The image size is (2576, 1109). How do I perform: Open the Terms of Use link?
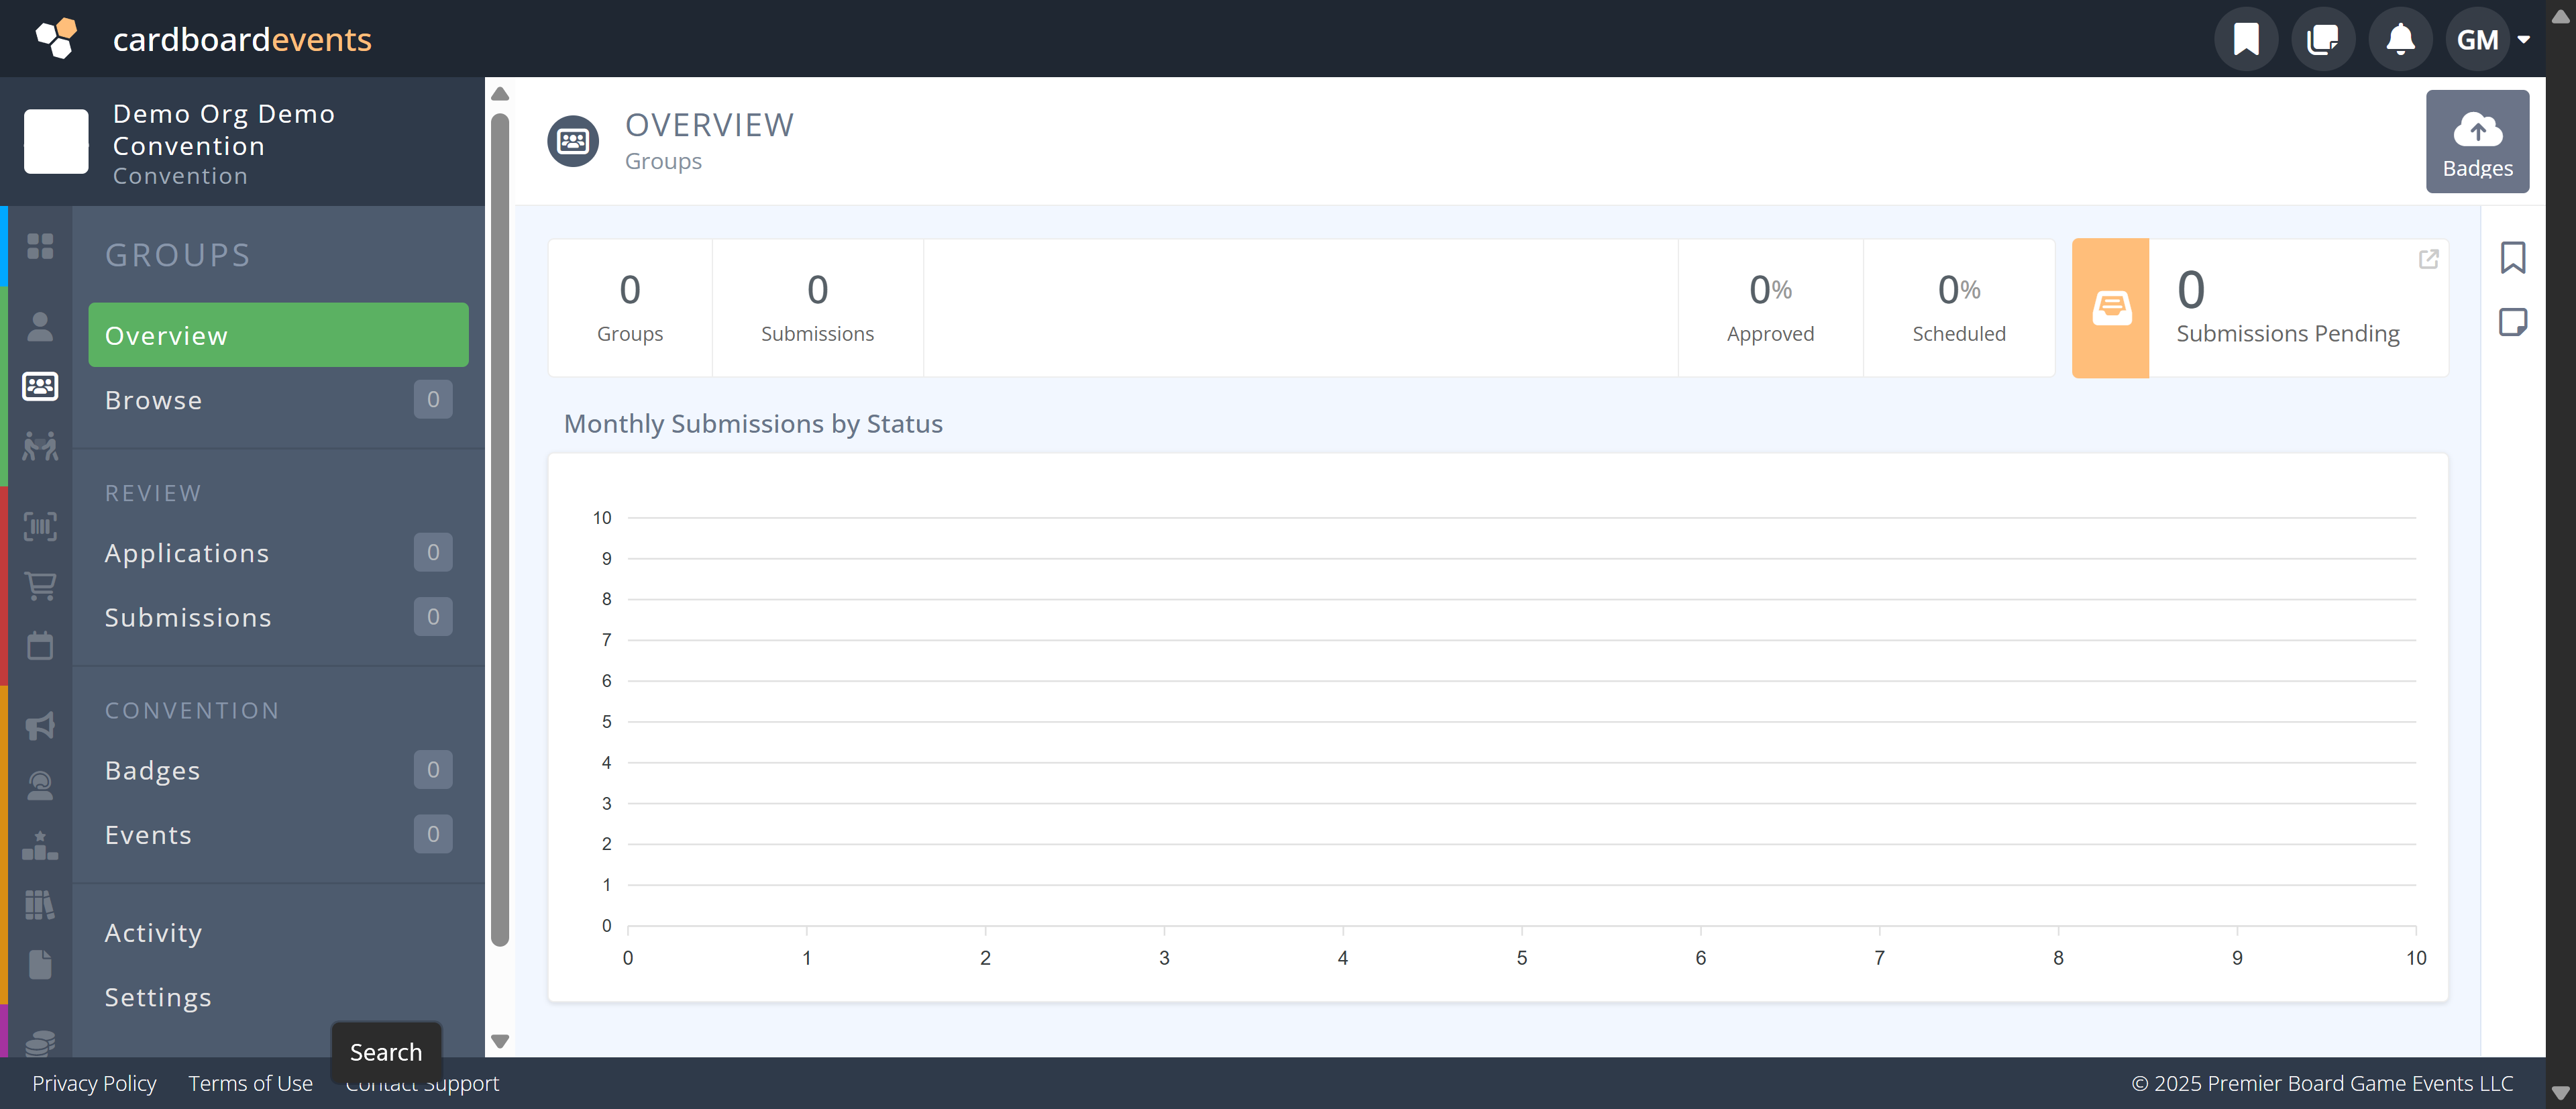click(x=250, y=1083)
